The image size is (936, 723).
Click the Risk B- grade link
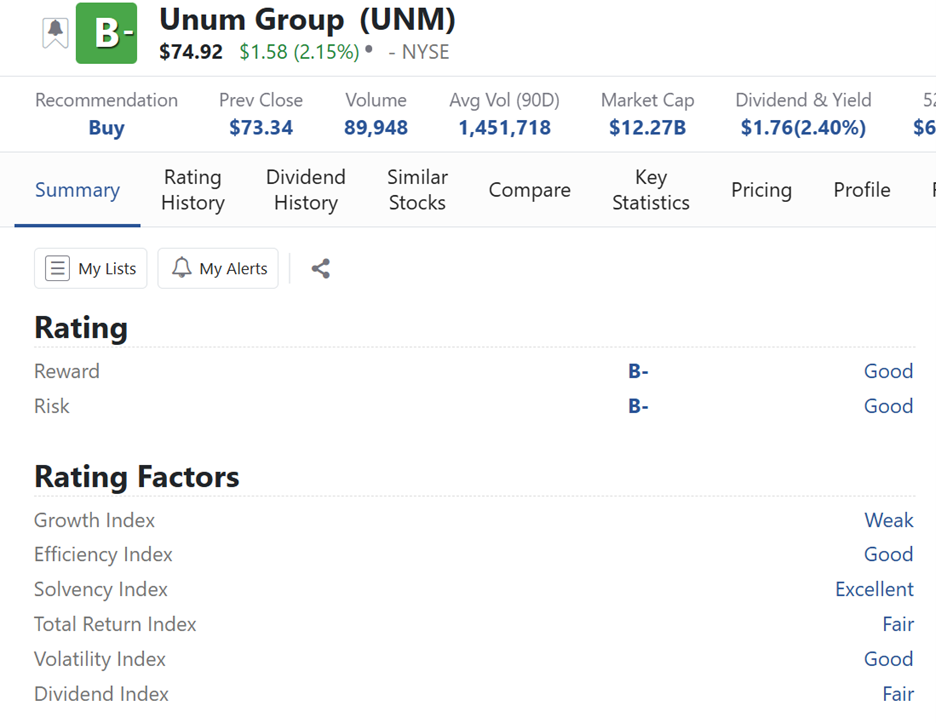coord(638,406)
